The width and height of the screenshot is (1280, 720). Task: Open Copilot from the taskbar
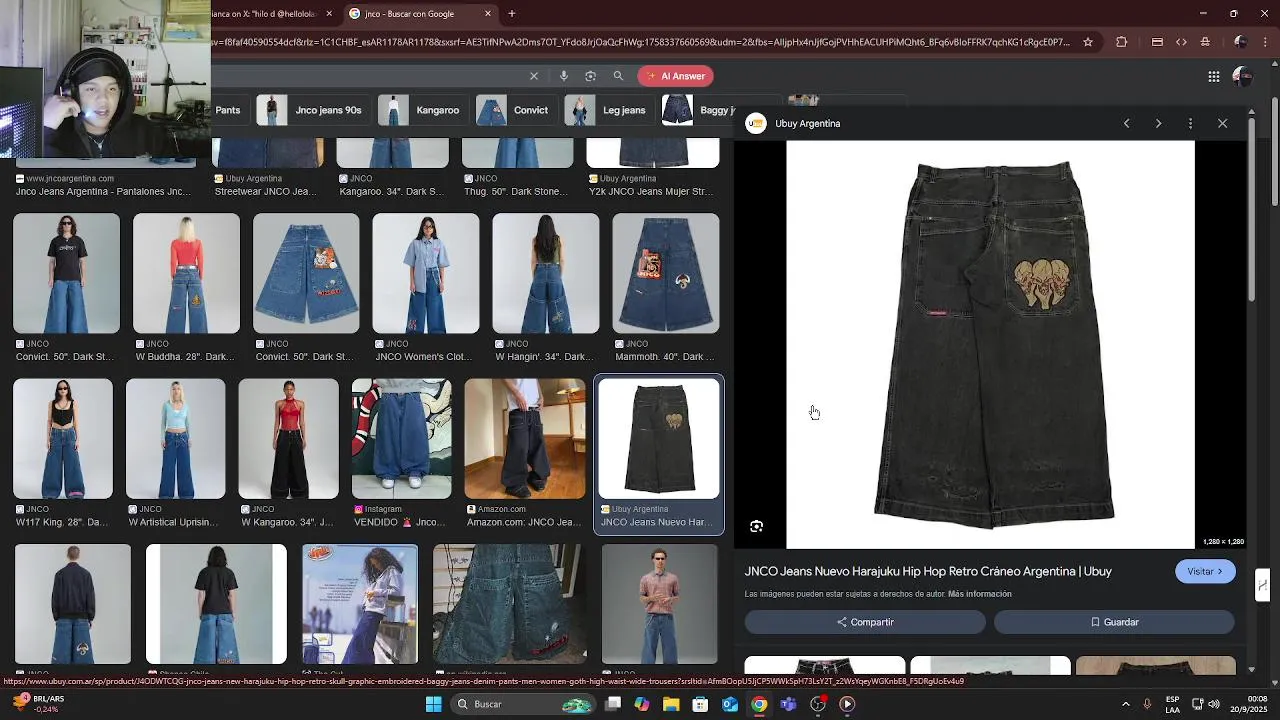642,704
